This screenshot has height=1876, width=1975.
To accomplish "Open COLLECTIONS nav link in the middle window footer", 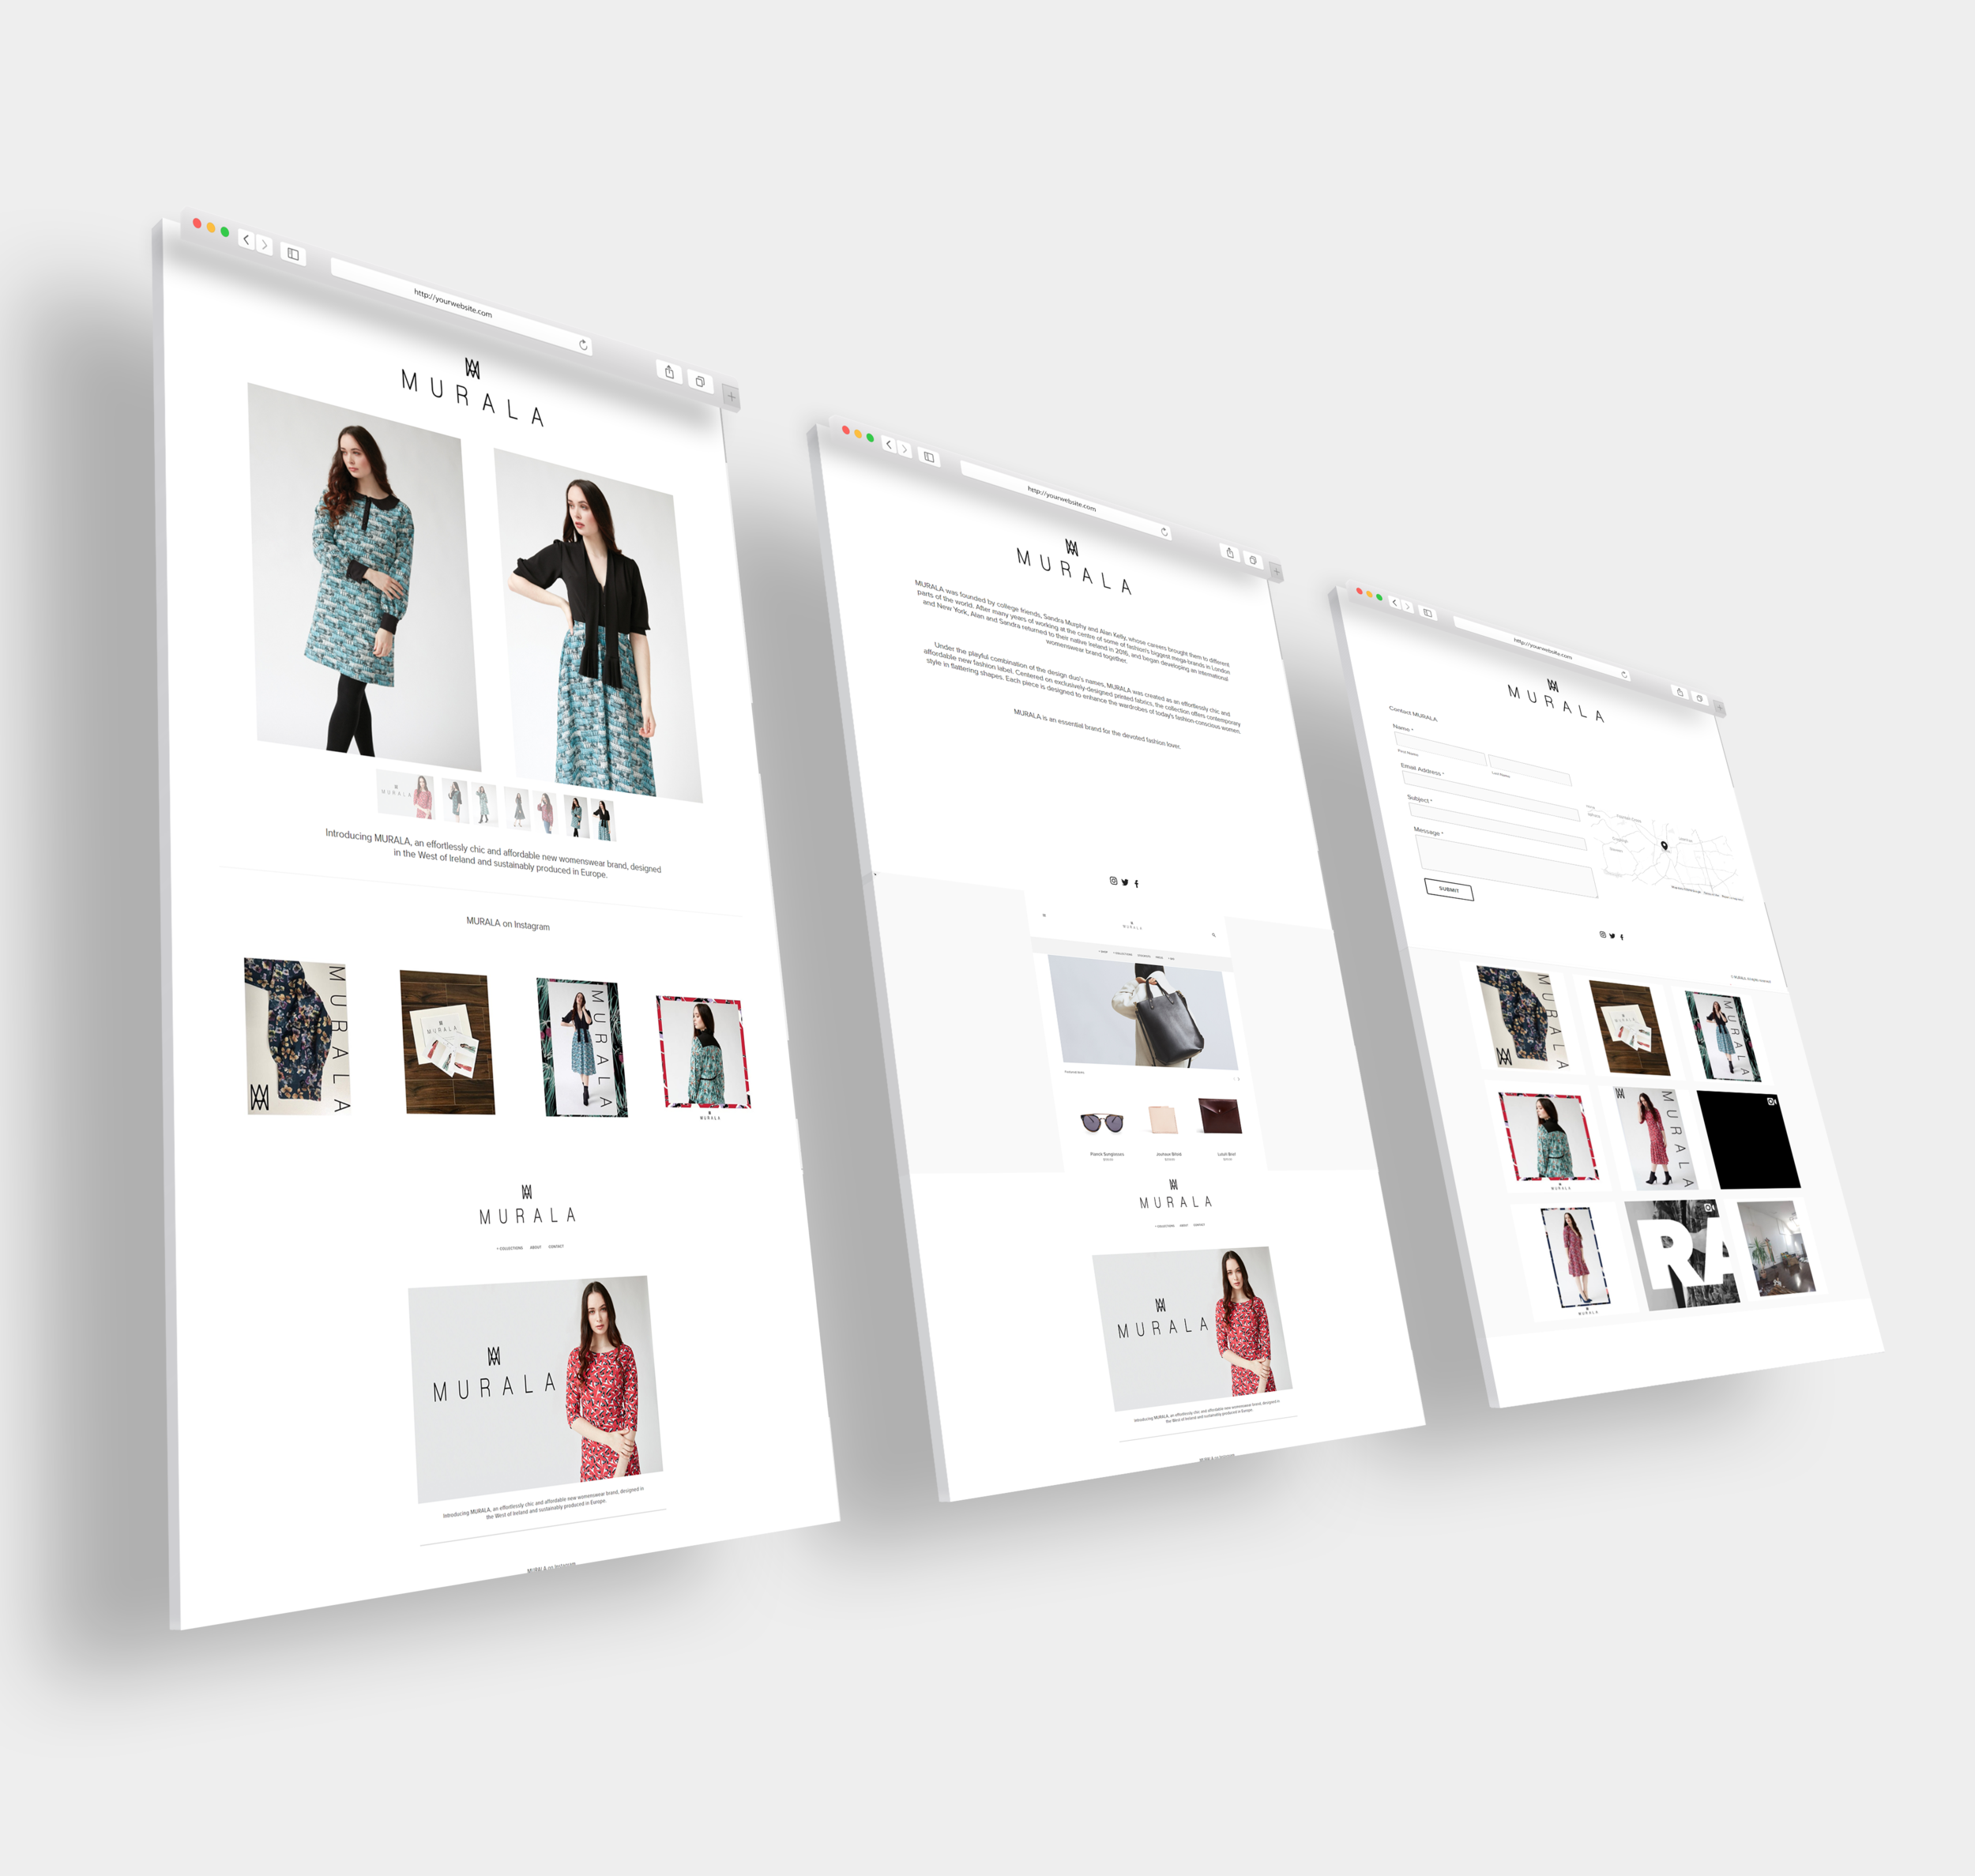I will (x=1165, y=1226).
